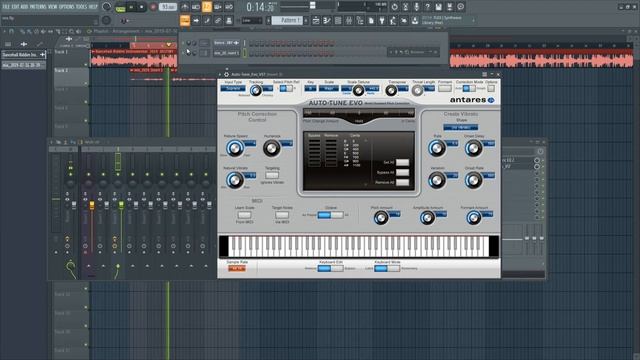This screenshot has height=360, width=640.
Task: Click the Playlist magnet snap icon
Action: pos(11,31)
